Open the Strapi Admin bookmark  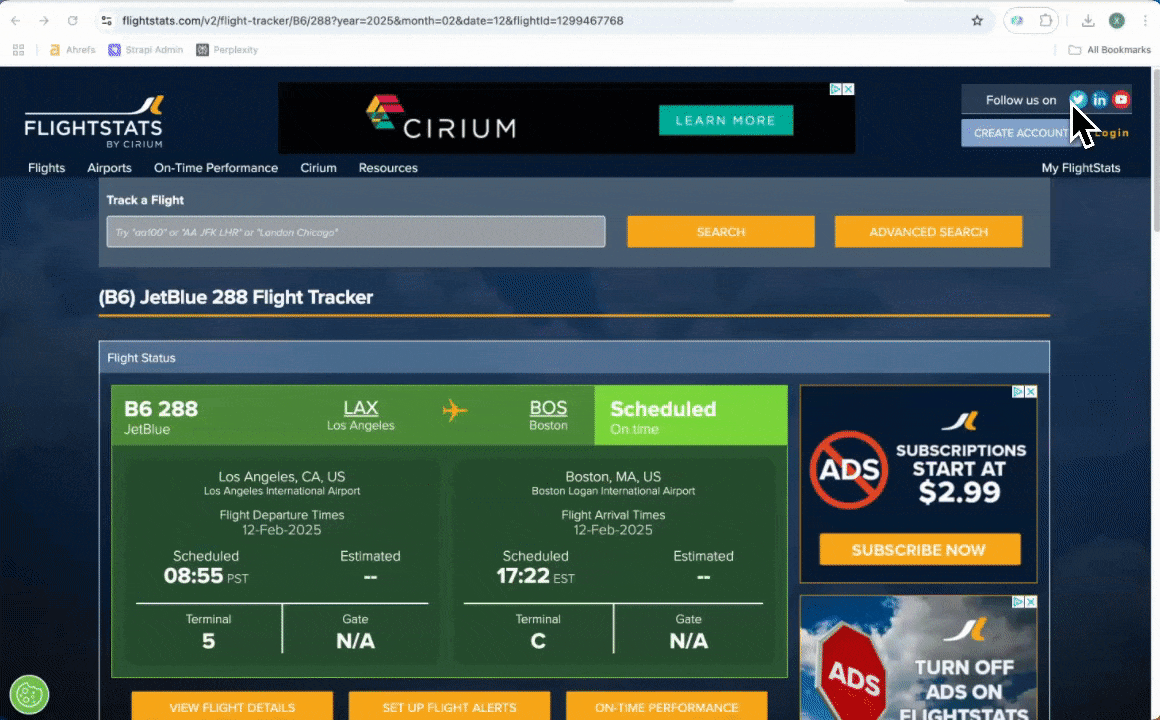(x=146, y=50)
